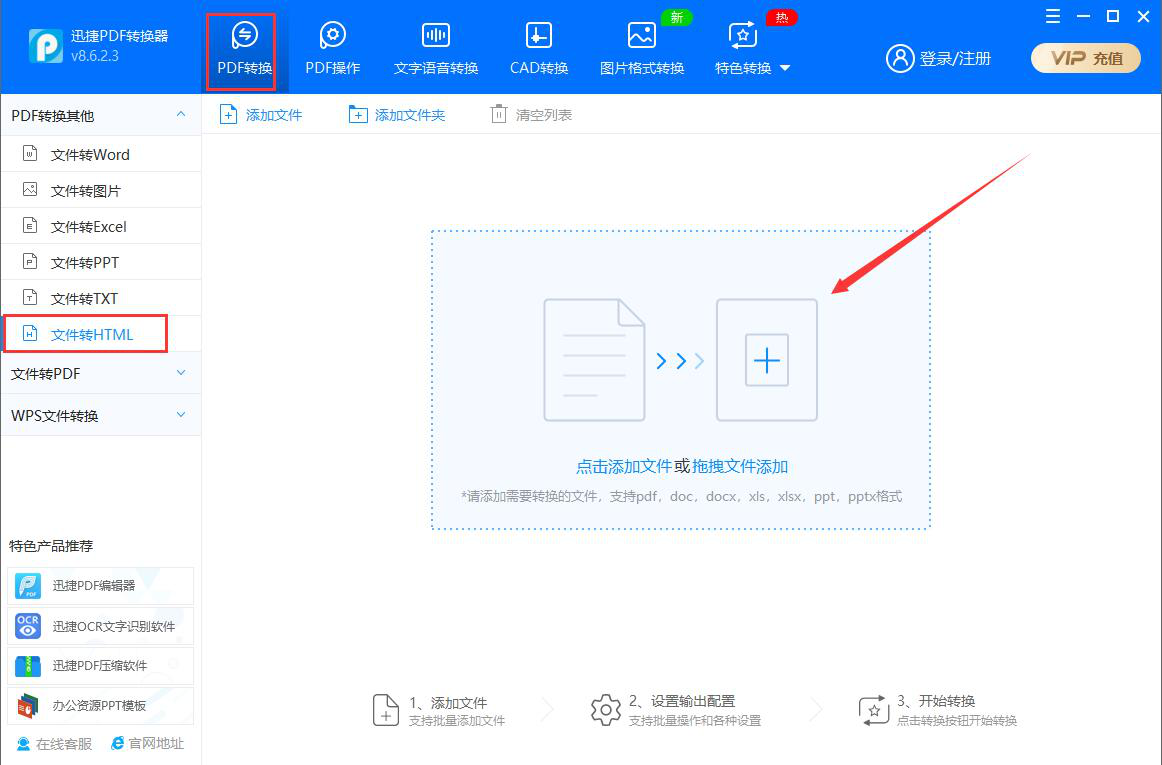Click the OCR eye icon
The height and width of the screenshot is (765, 1162).
28,626
